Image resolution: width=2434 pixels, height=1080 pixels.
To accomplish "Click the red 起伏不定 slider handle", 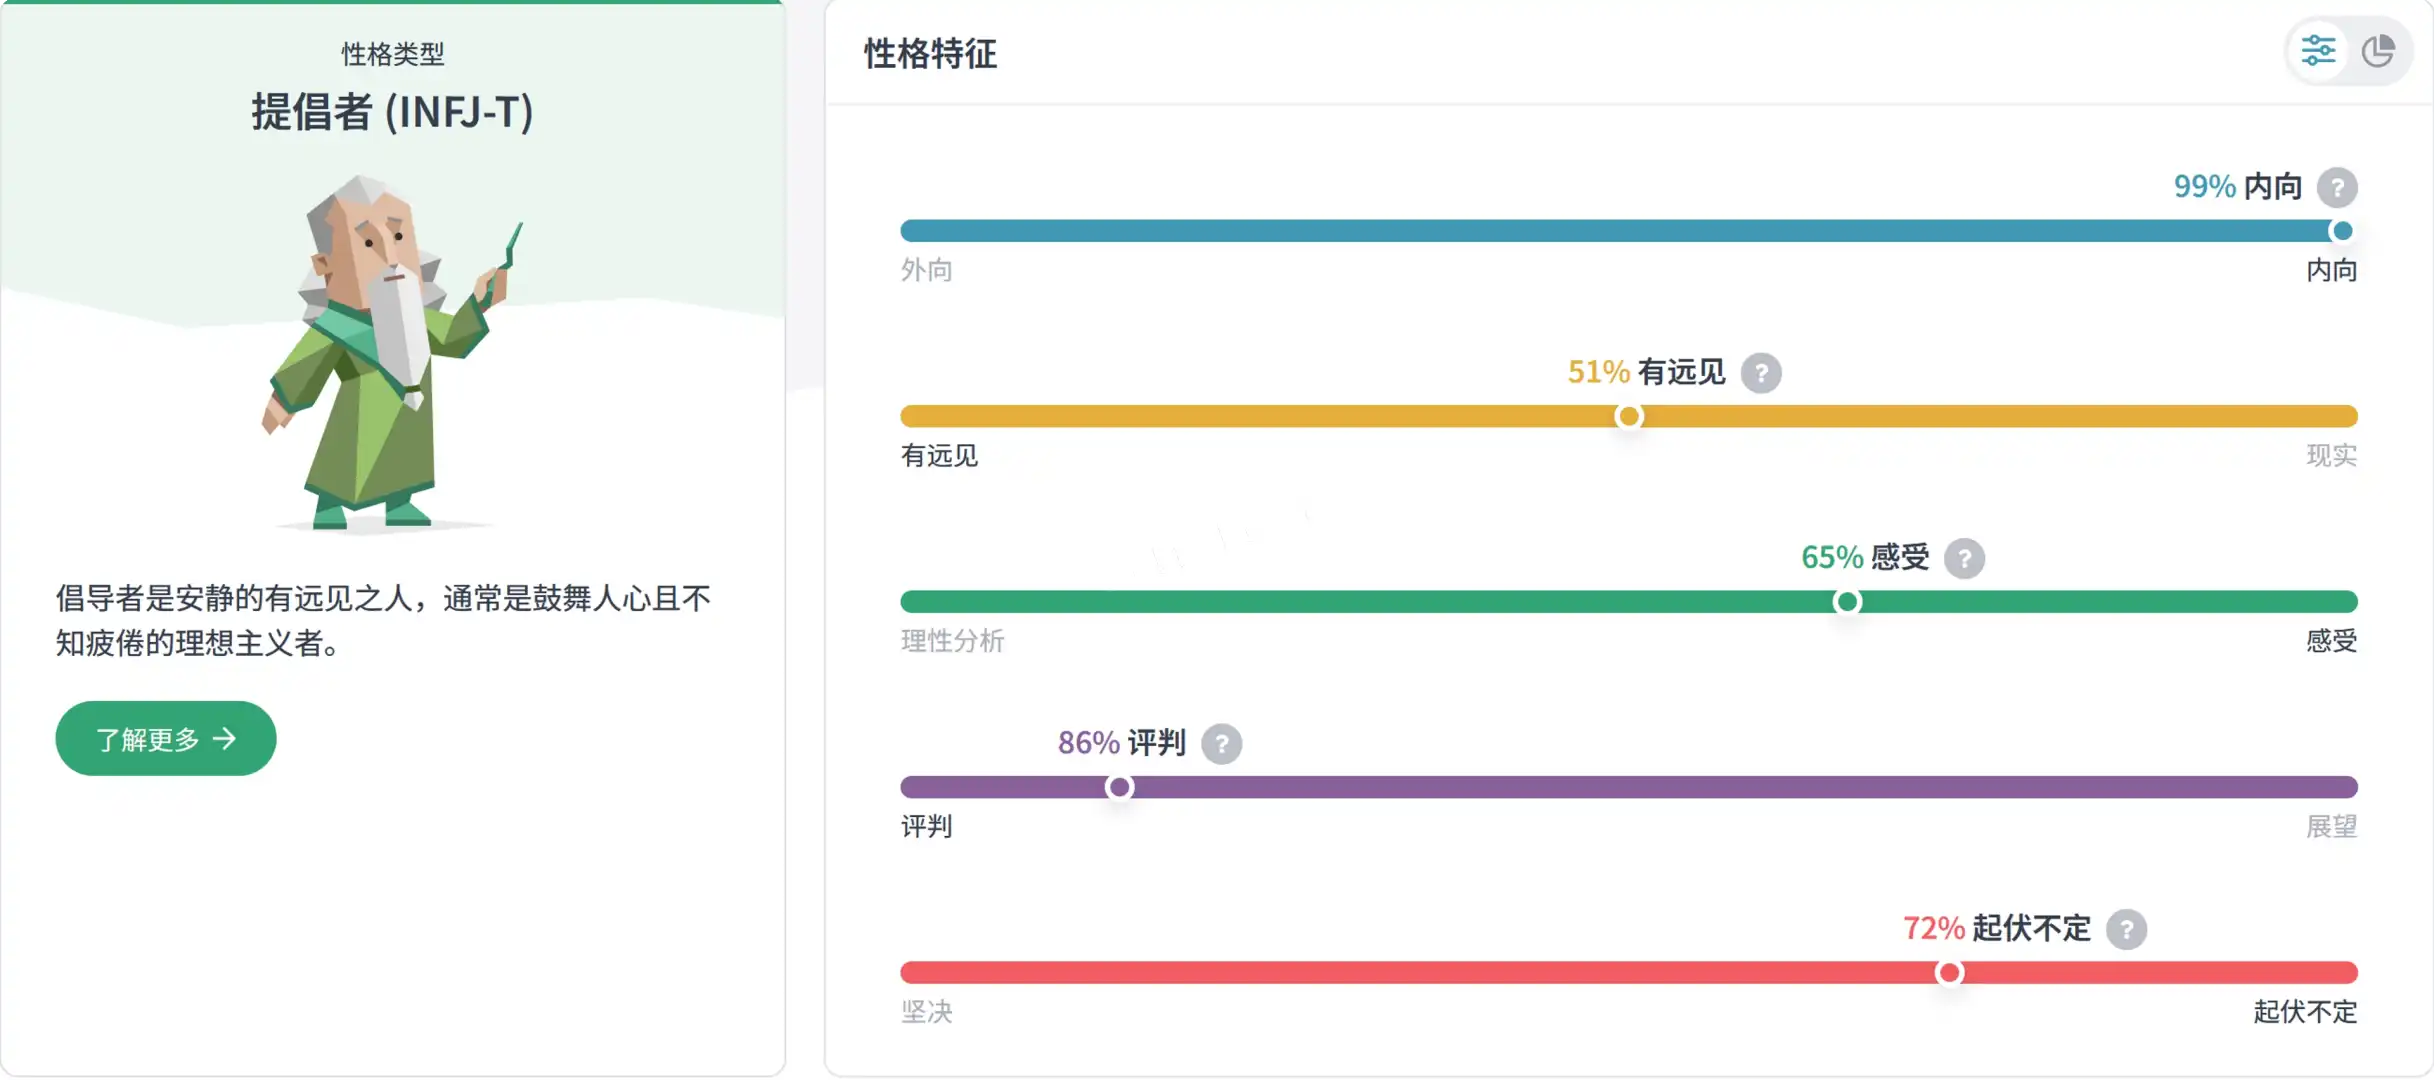I will [x=1948, y=973].
